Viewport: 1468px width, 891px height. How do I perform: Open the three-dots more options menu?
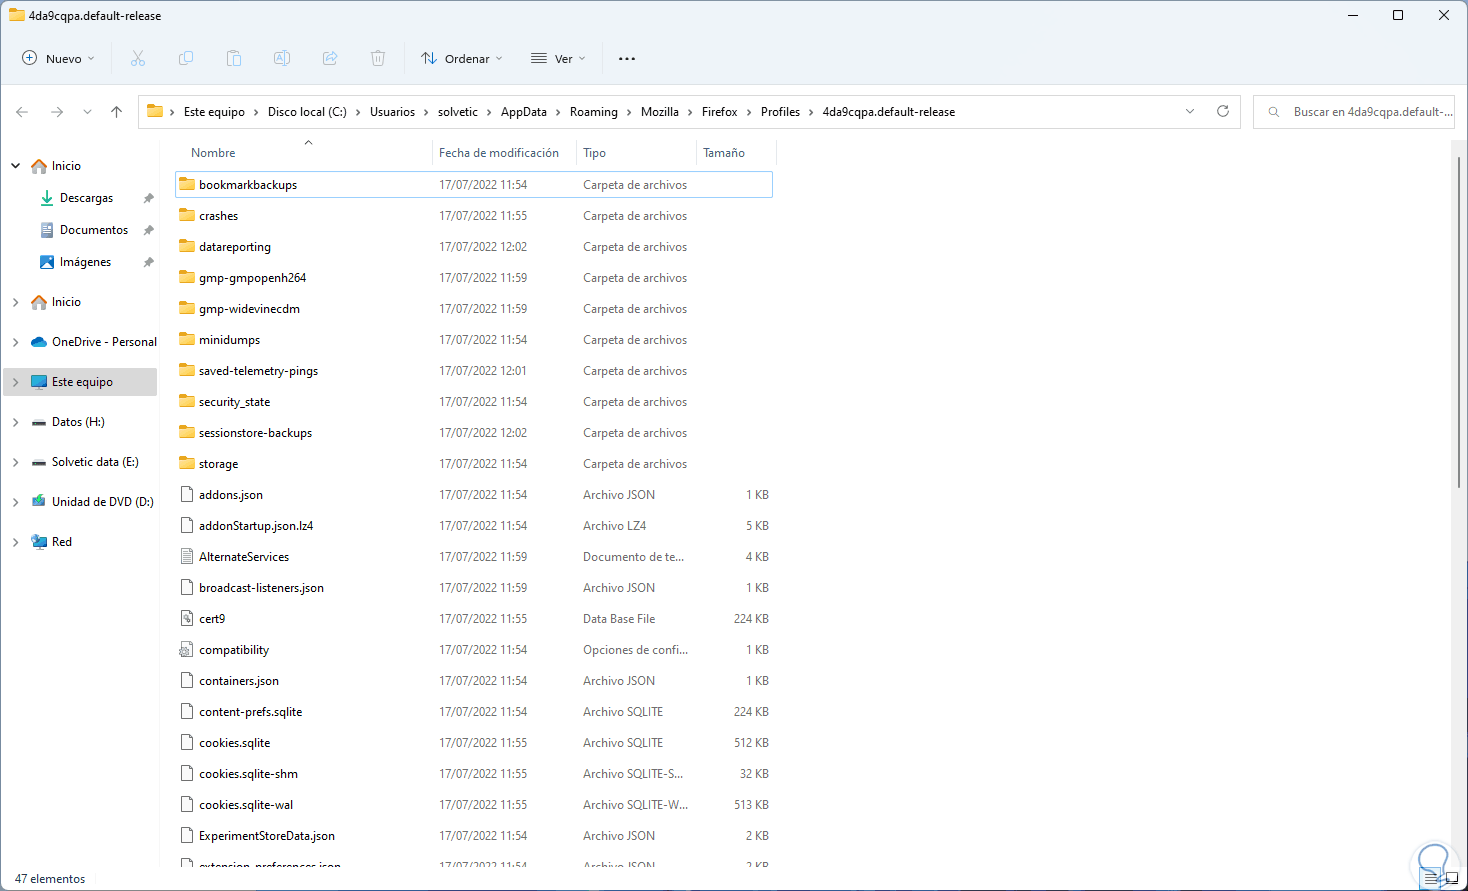[627, 59]
